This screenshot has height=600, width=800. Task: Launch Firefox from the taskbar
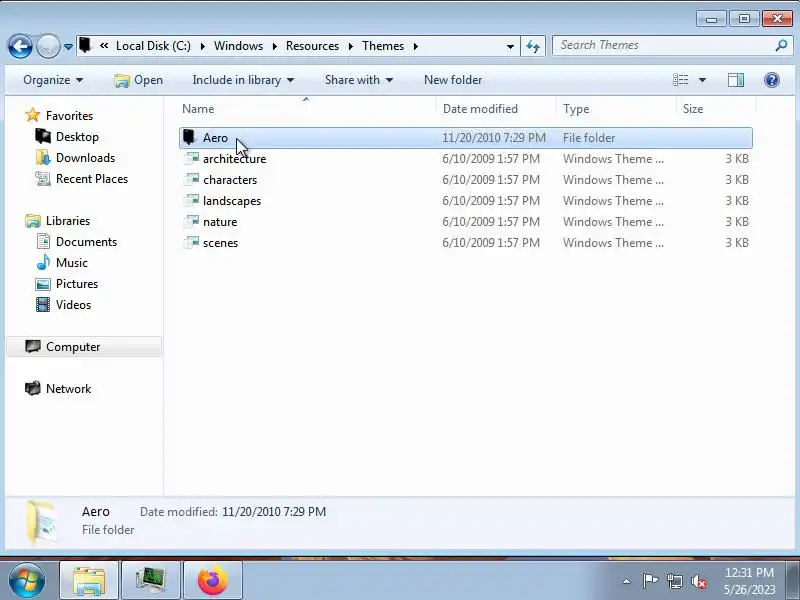coord(213,581)
